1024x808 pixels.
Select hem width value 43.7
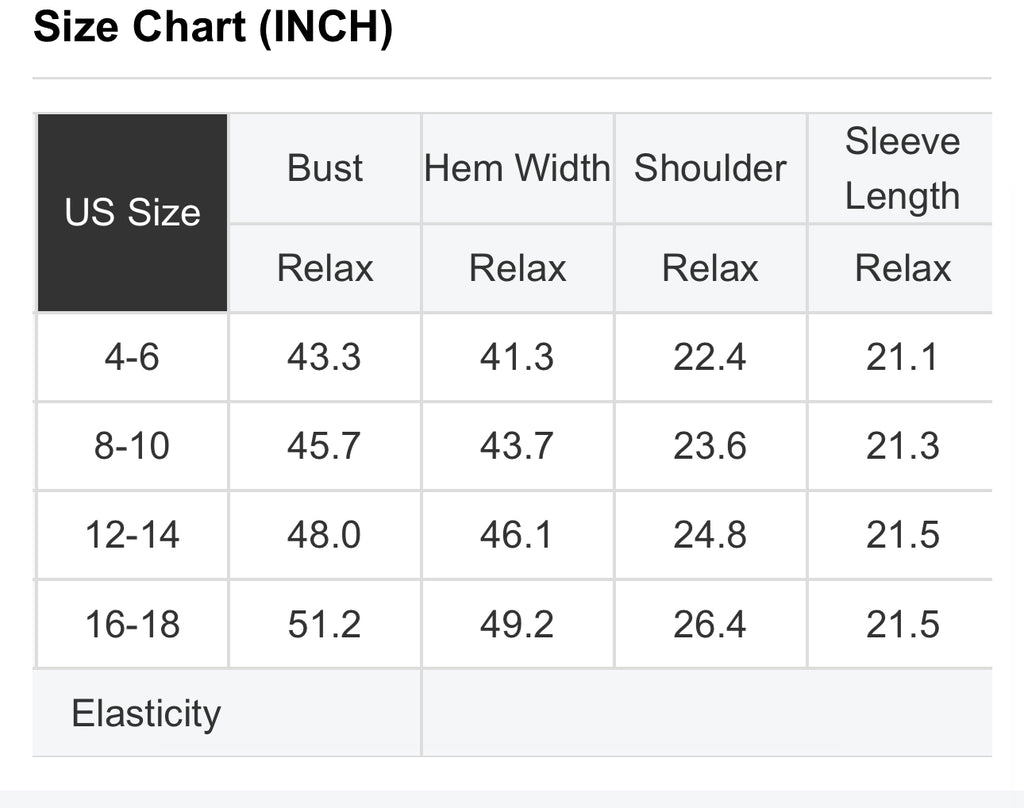(x=517, y=446)
